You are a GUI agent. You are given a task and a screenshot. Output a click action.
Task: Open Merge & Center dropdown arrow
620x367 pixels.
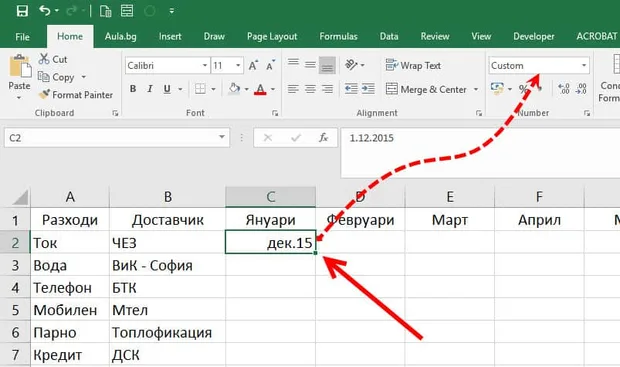476,89
